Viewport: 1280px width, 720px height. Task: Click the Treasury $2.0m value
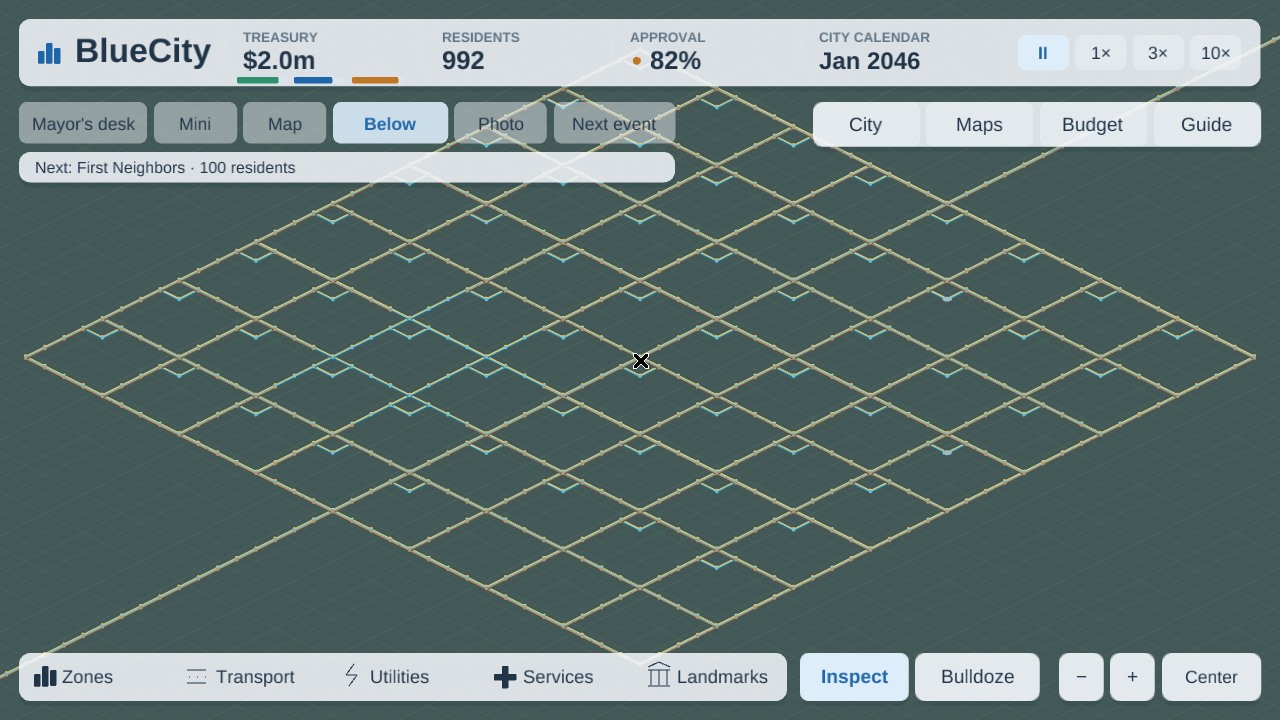[279, 61]
